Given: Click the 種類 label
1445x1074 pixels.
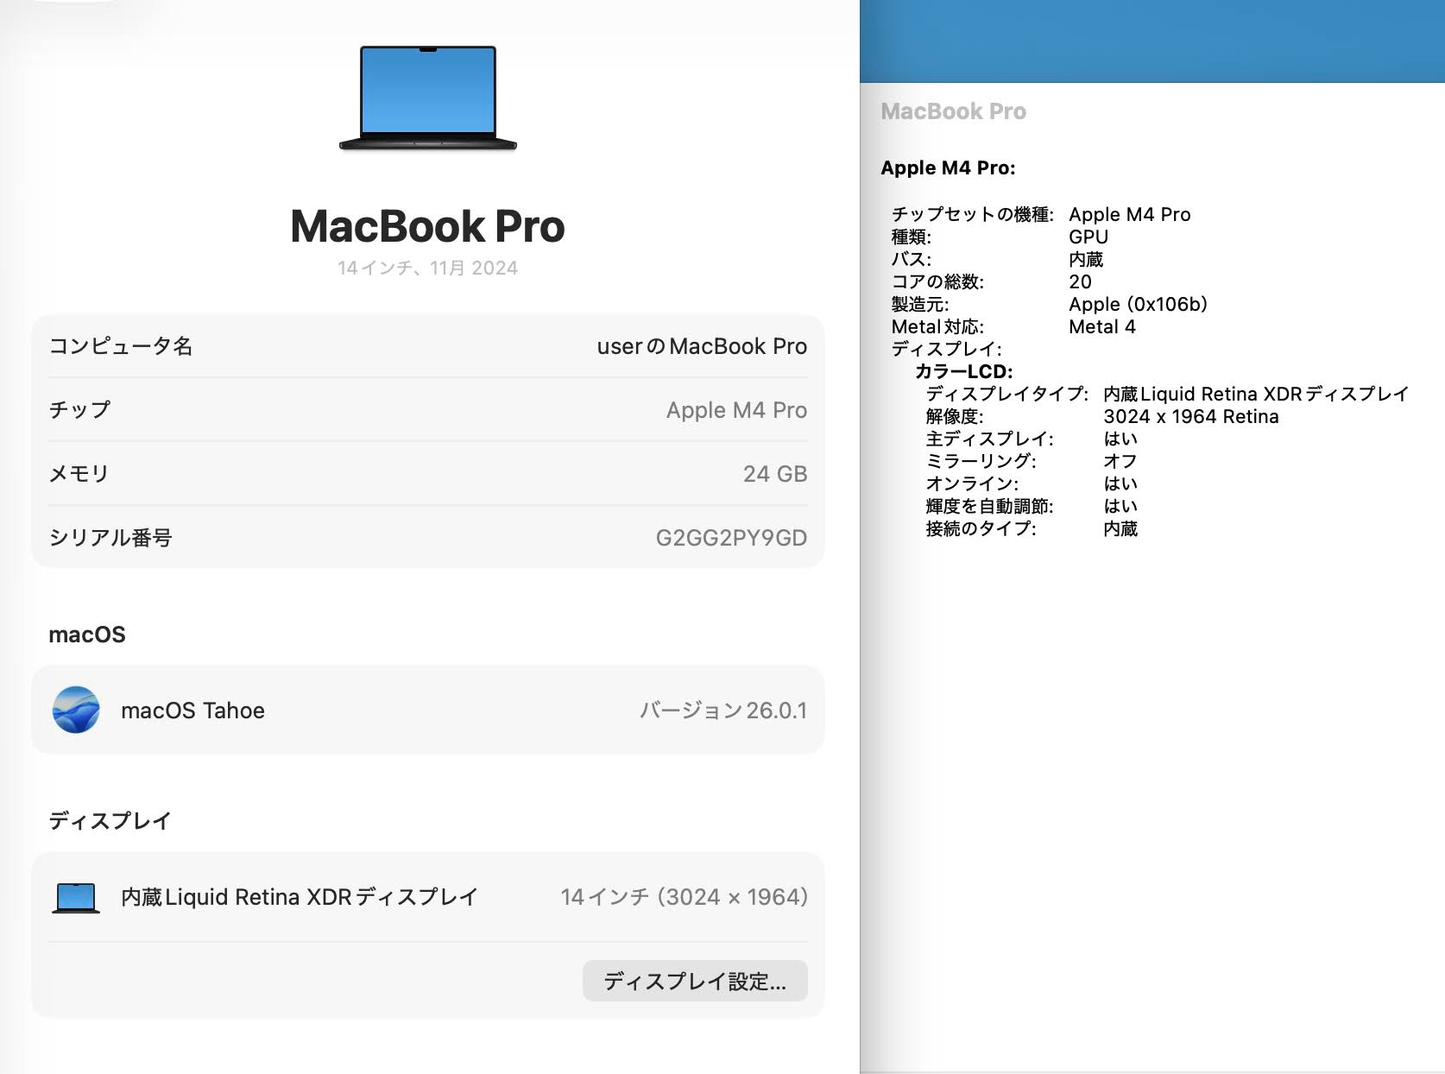Looking at the screenshot, I should [x=911, y=237].
